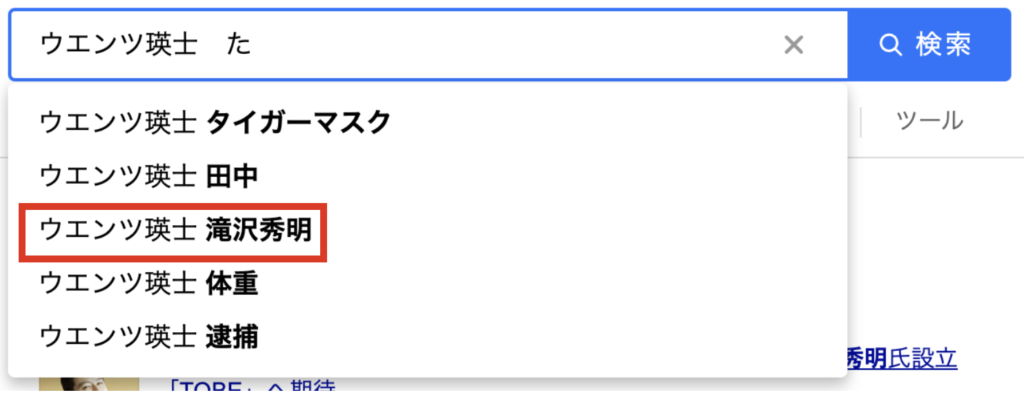
Task: Choose the ウエンツ瑛士 逮捕 suggestion
Action: pos(428,338)
